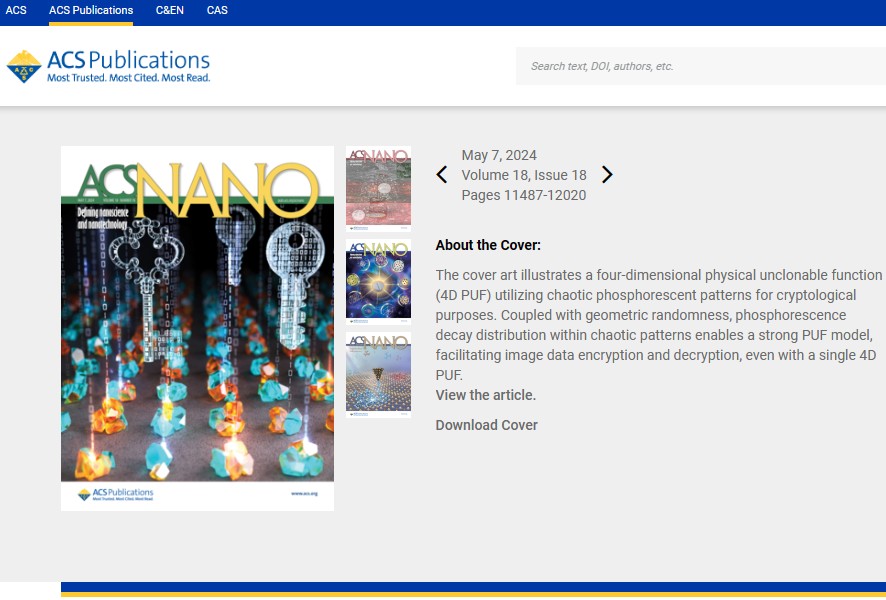Click the cover description paragraph
Screen dimensions: 886x600
click(x=659, y=325)
